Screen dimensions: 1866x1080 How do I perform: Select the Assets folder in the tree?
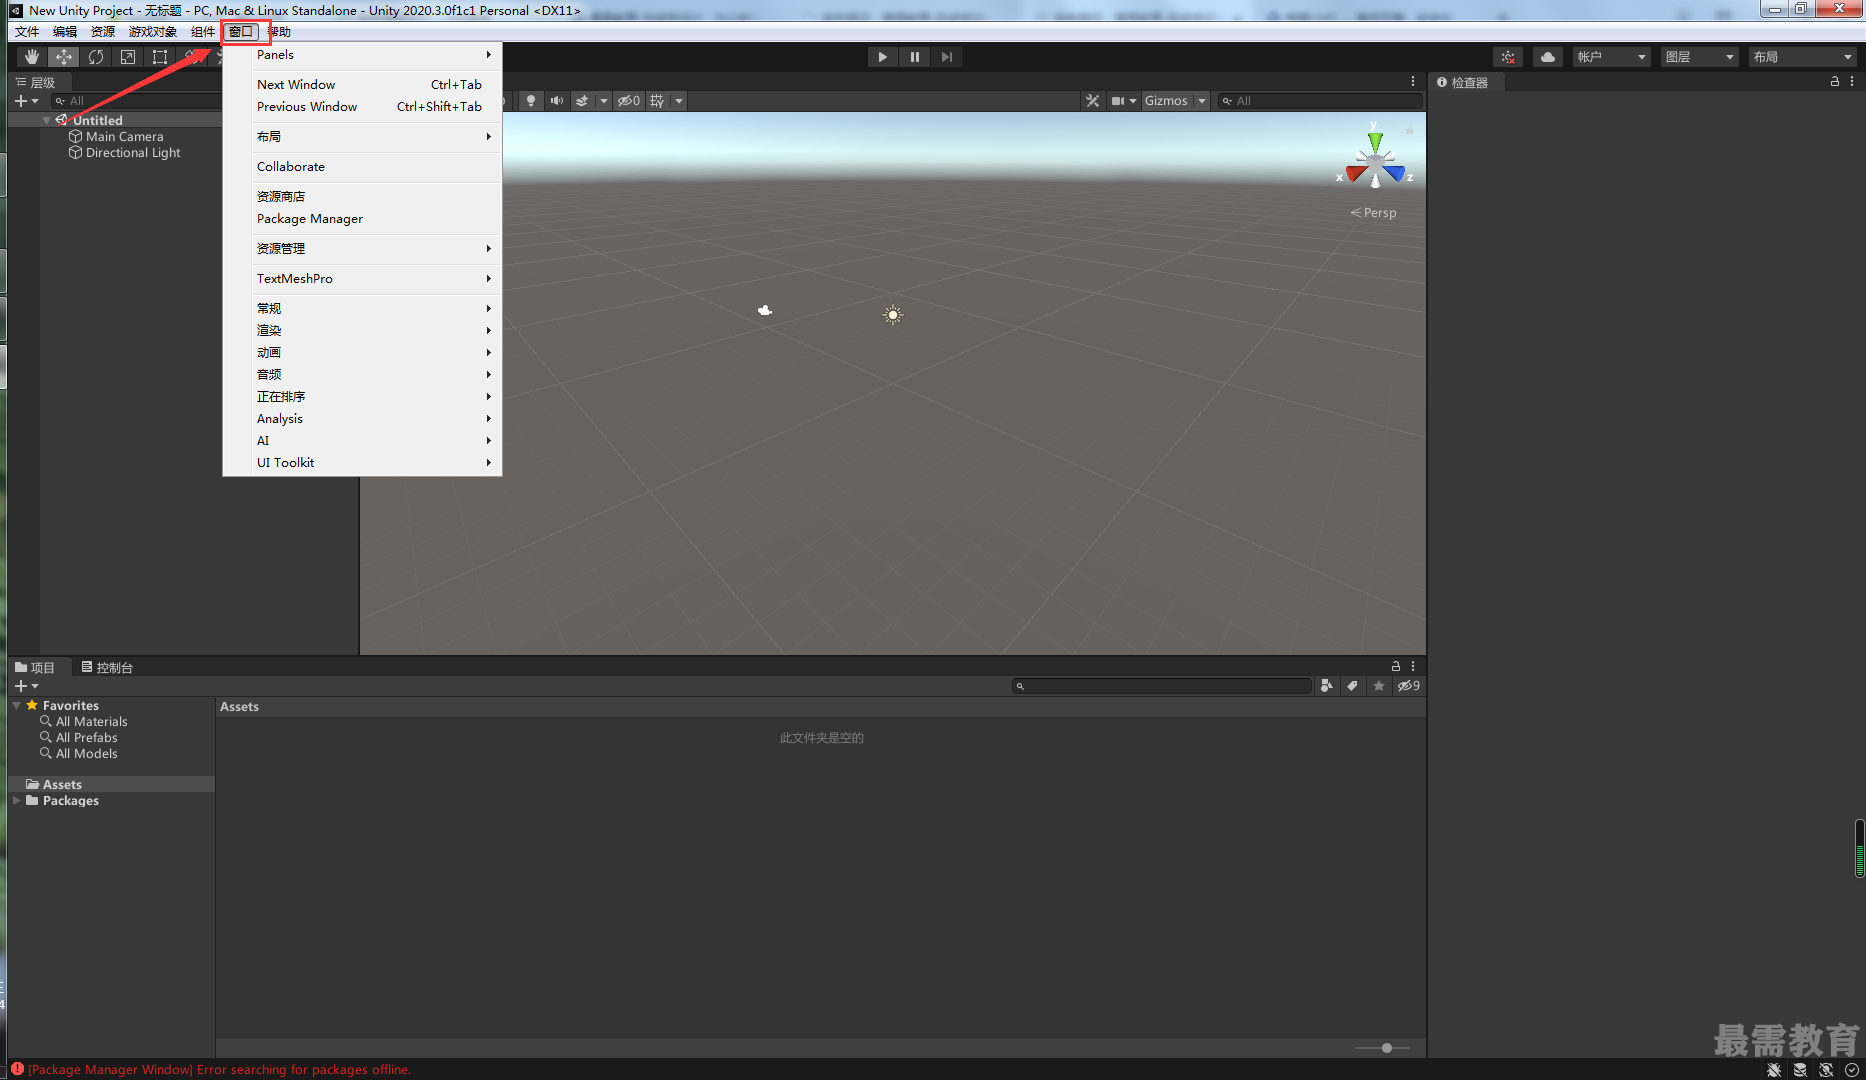pyautogui.click(x=62, y=785)
